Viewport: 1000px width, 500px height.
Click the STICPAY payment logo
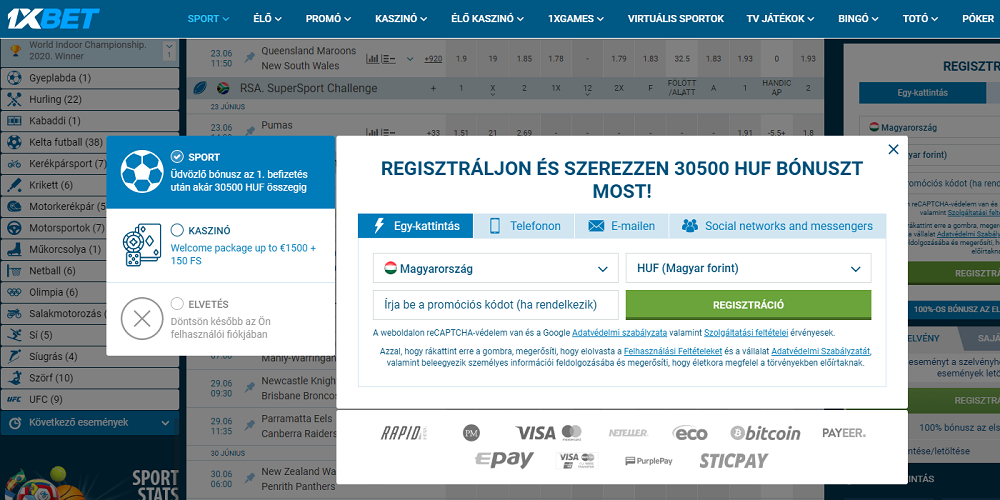click(733, 461)
